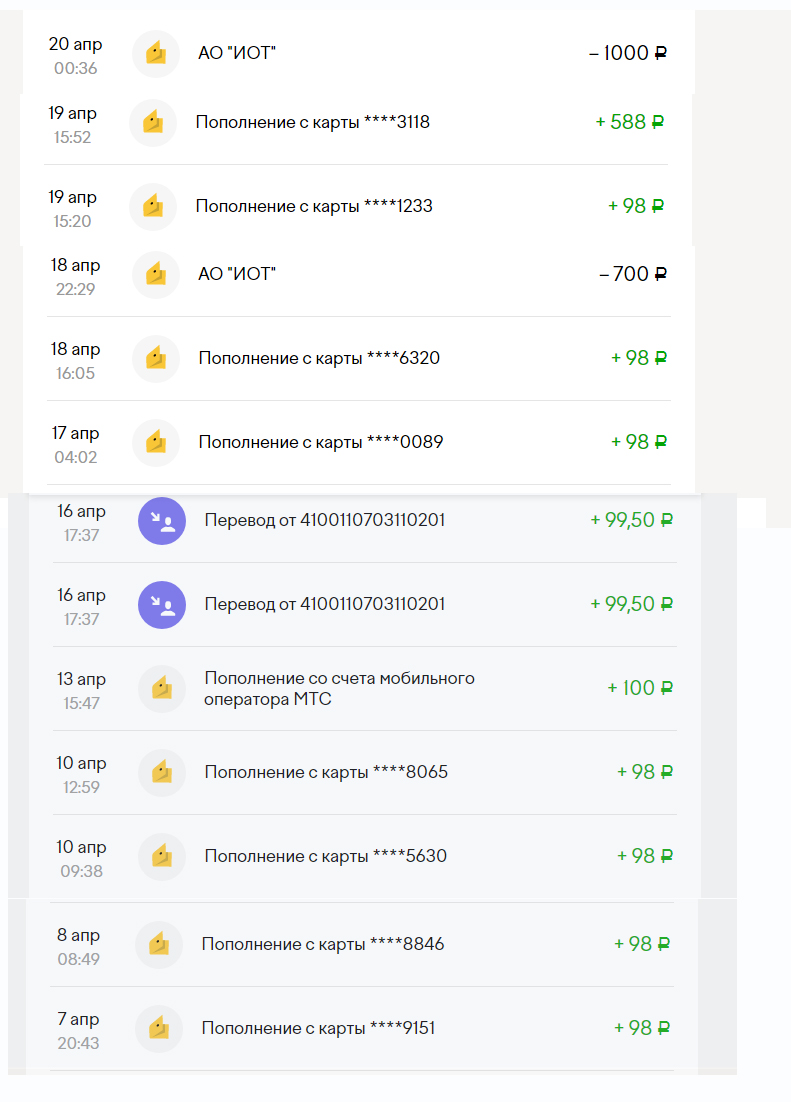The height and width of the screenshot is (1102, 791).
Task: Click the date 13 апр 15:47
Action: (81, 690)
